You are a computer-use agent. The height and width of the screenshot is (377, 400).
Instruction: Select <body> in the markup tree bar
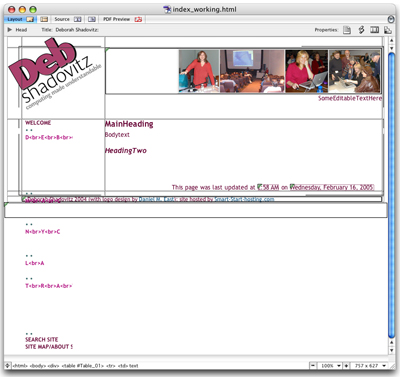click(37, 366)
